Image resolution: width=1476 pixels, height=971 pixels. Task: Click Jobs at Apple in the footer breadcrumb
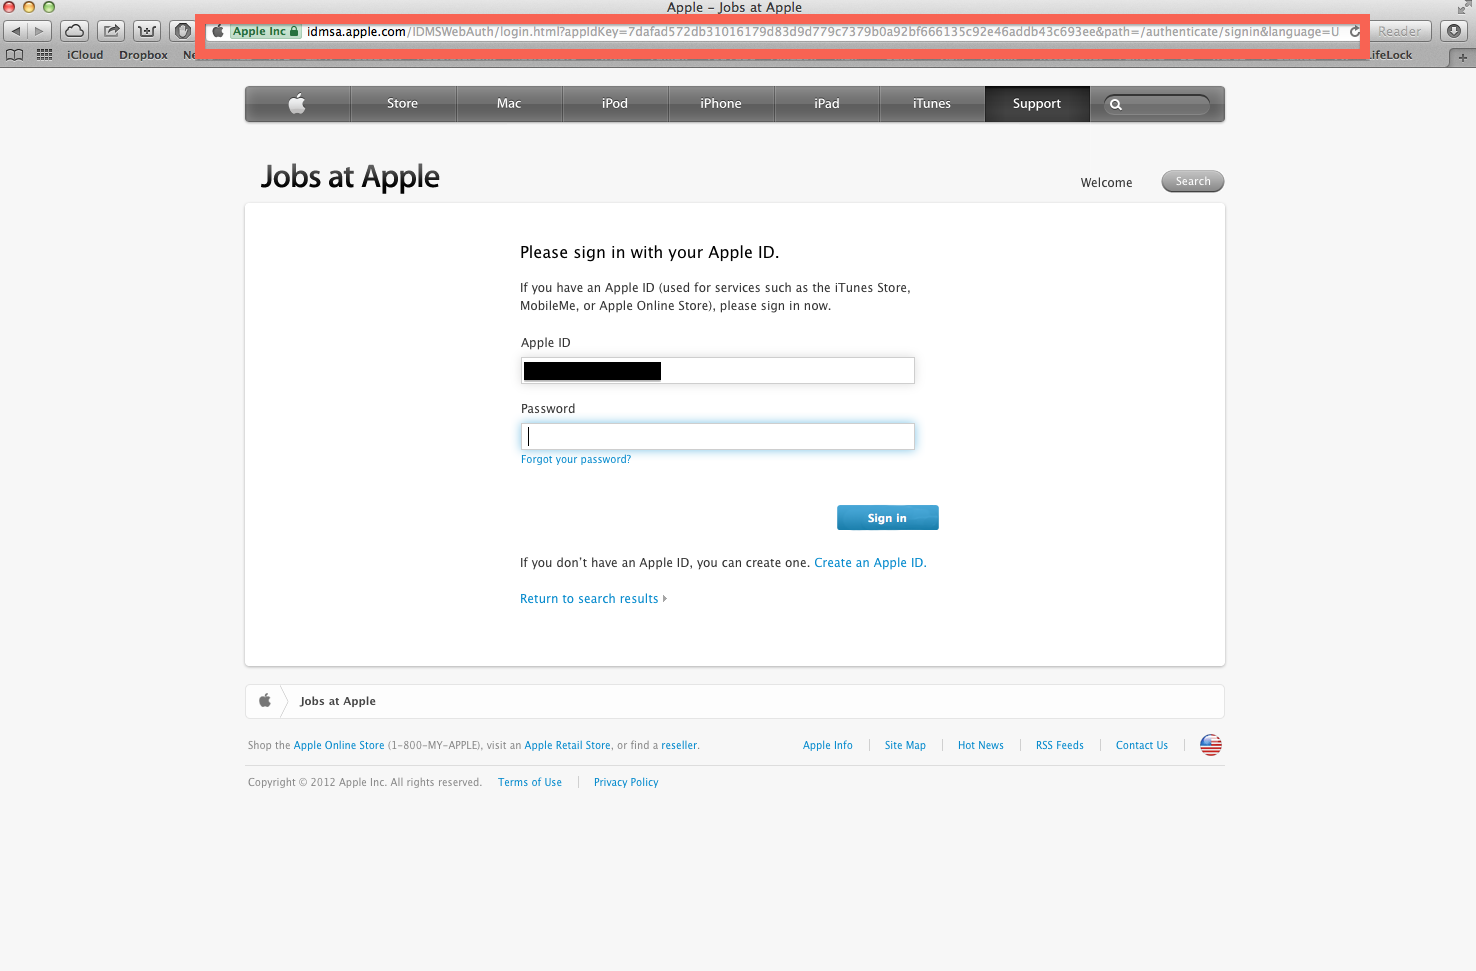(338, 701)
